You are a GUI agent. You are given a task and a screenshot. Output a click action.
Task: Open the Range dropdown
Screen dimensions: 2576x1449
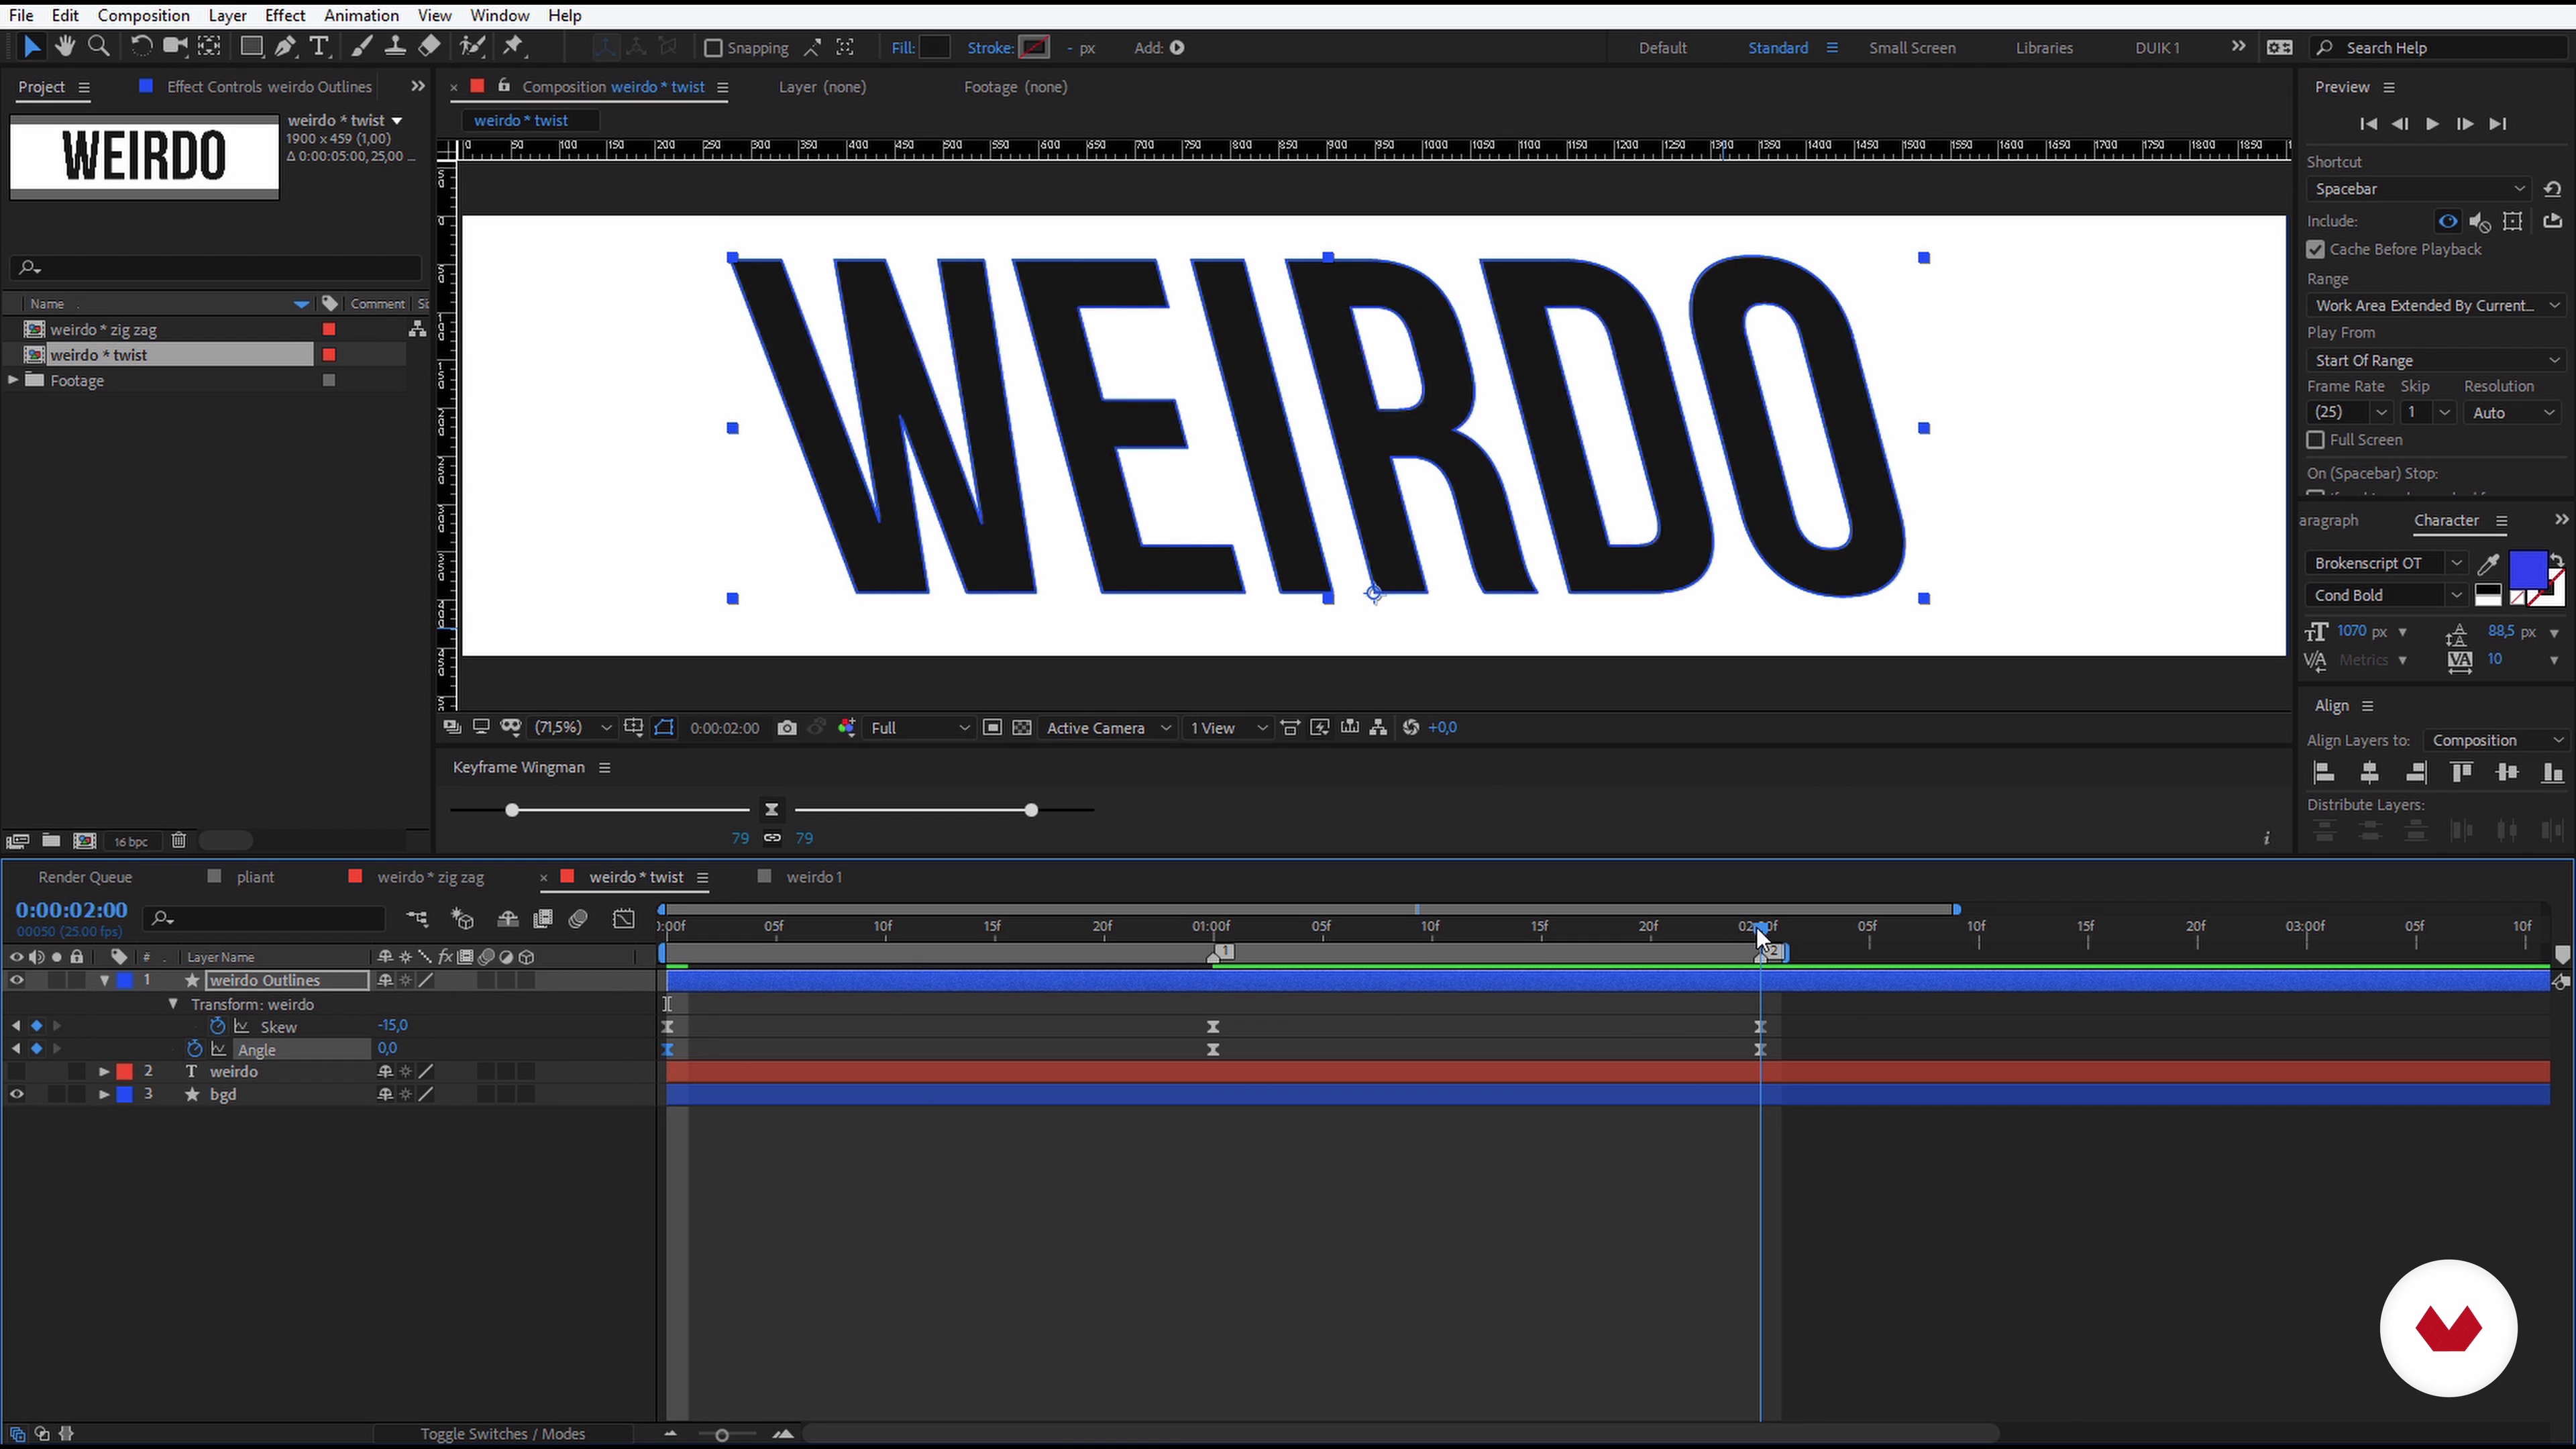tap(2436, 306)
